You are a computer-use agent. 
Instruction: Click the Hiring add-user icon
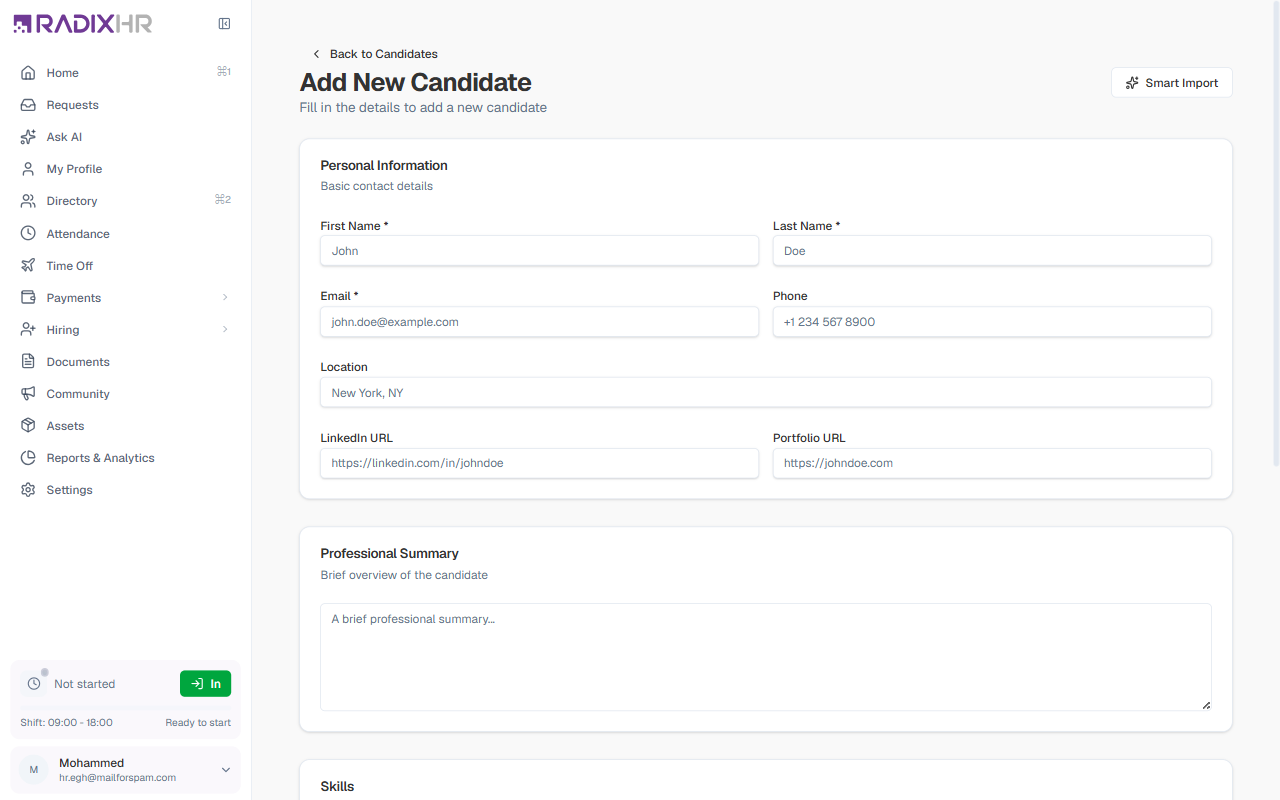(x=28, y=330)
